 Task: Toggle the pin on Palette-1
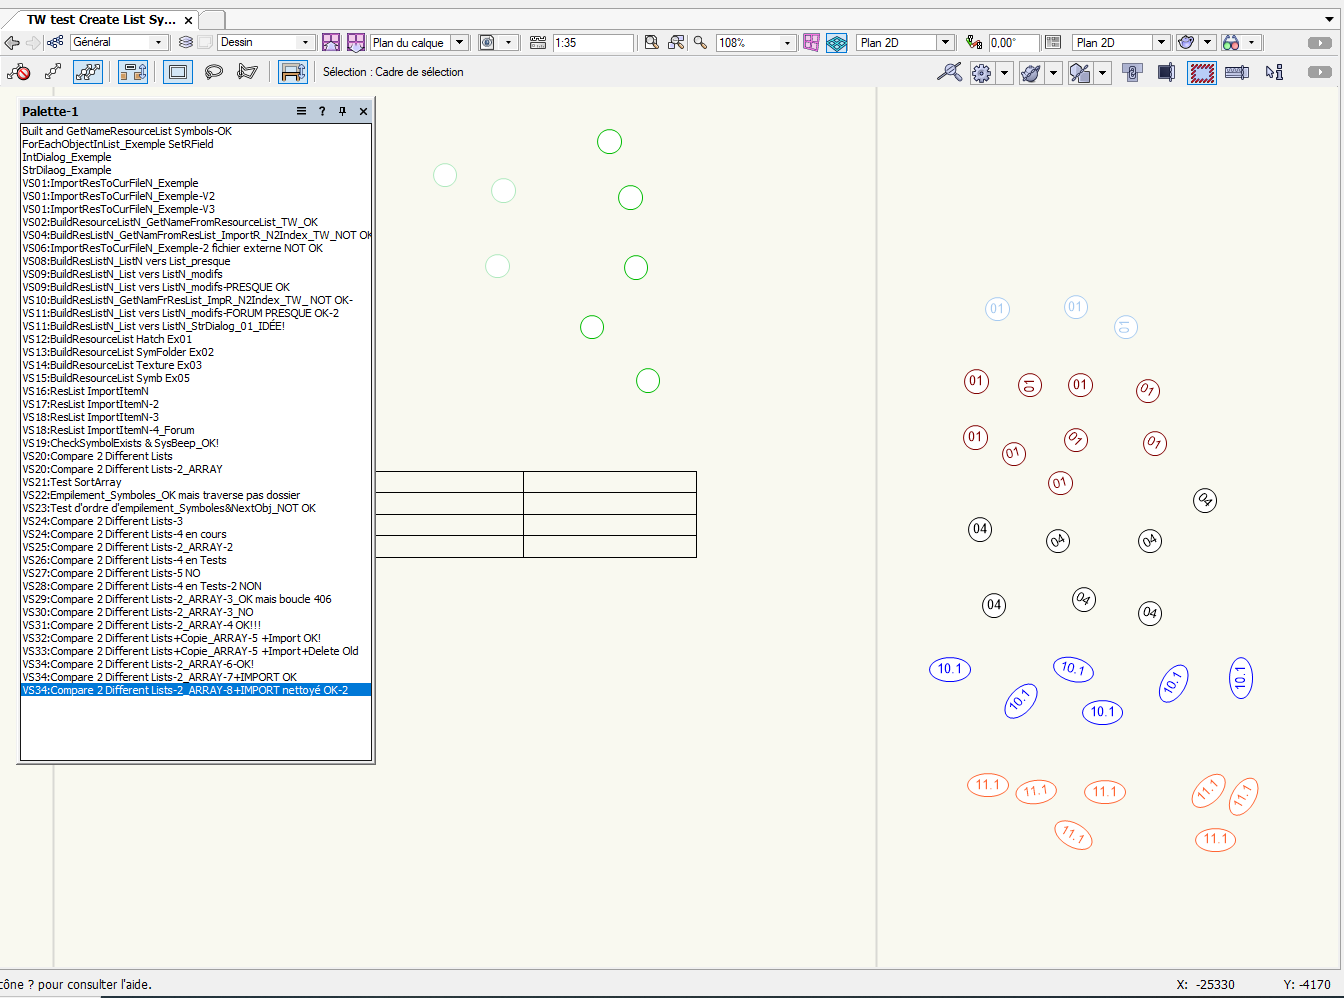point(342,111)
